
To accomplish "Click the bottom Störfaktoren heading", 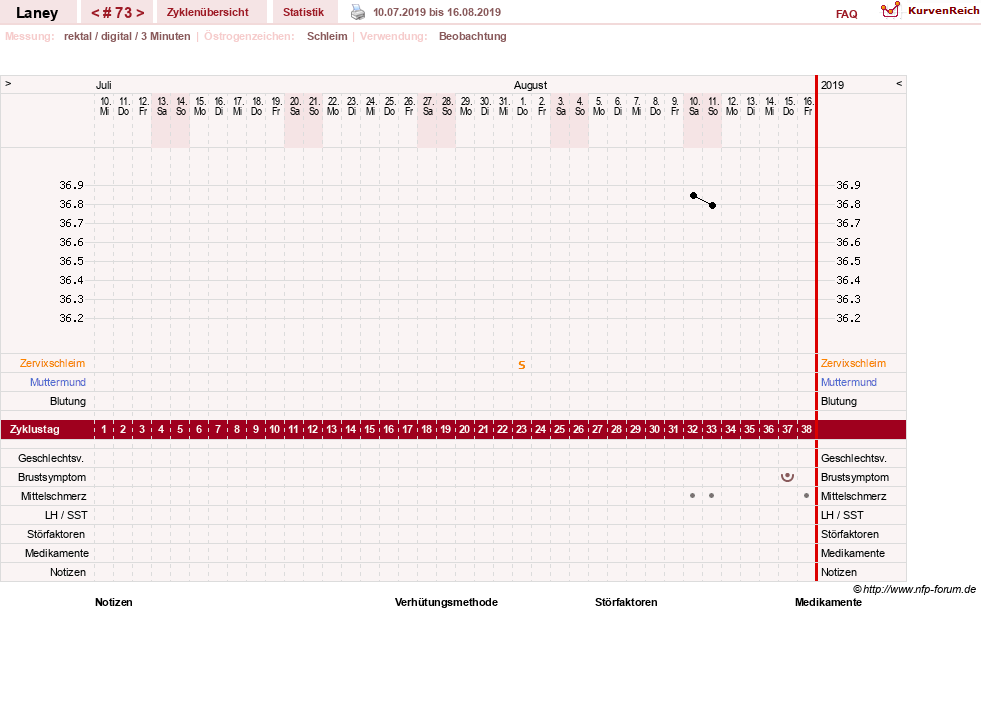I will 626,602.
